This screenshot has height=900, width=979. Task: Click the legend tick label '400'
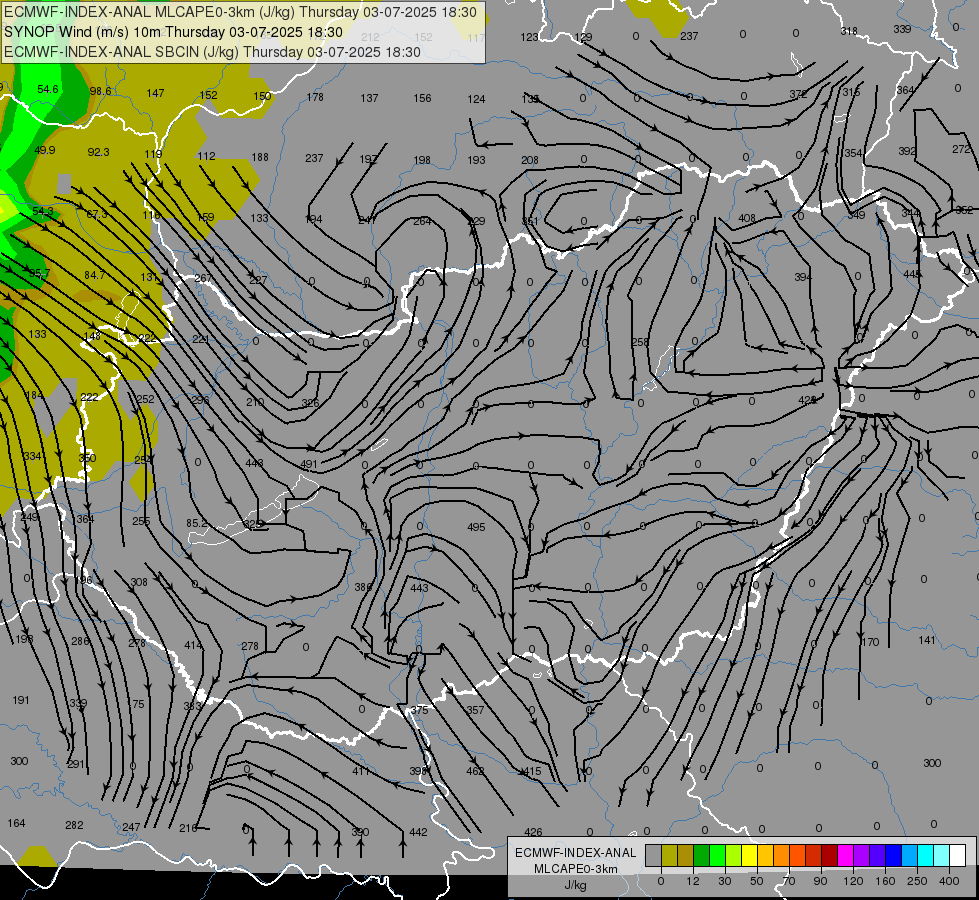click(949, 881)
